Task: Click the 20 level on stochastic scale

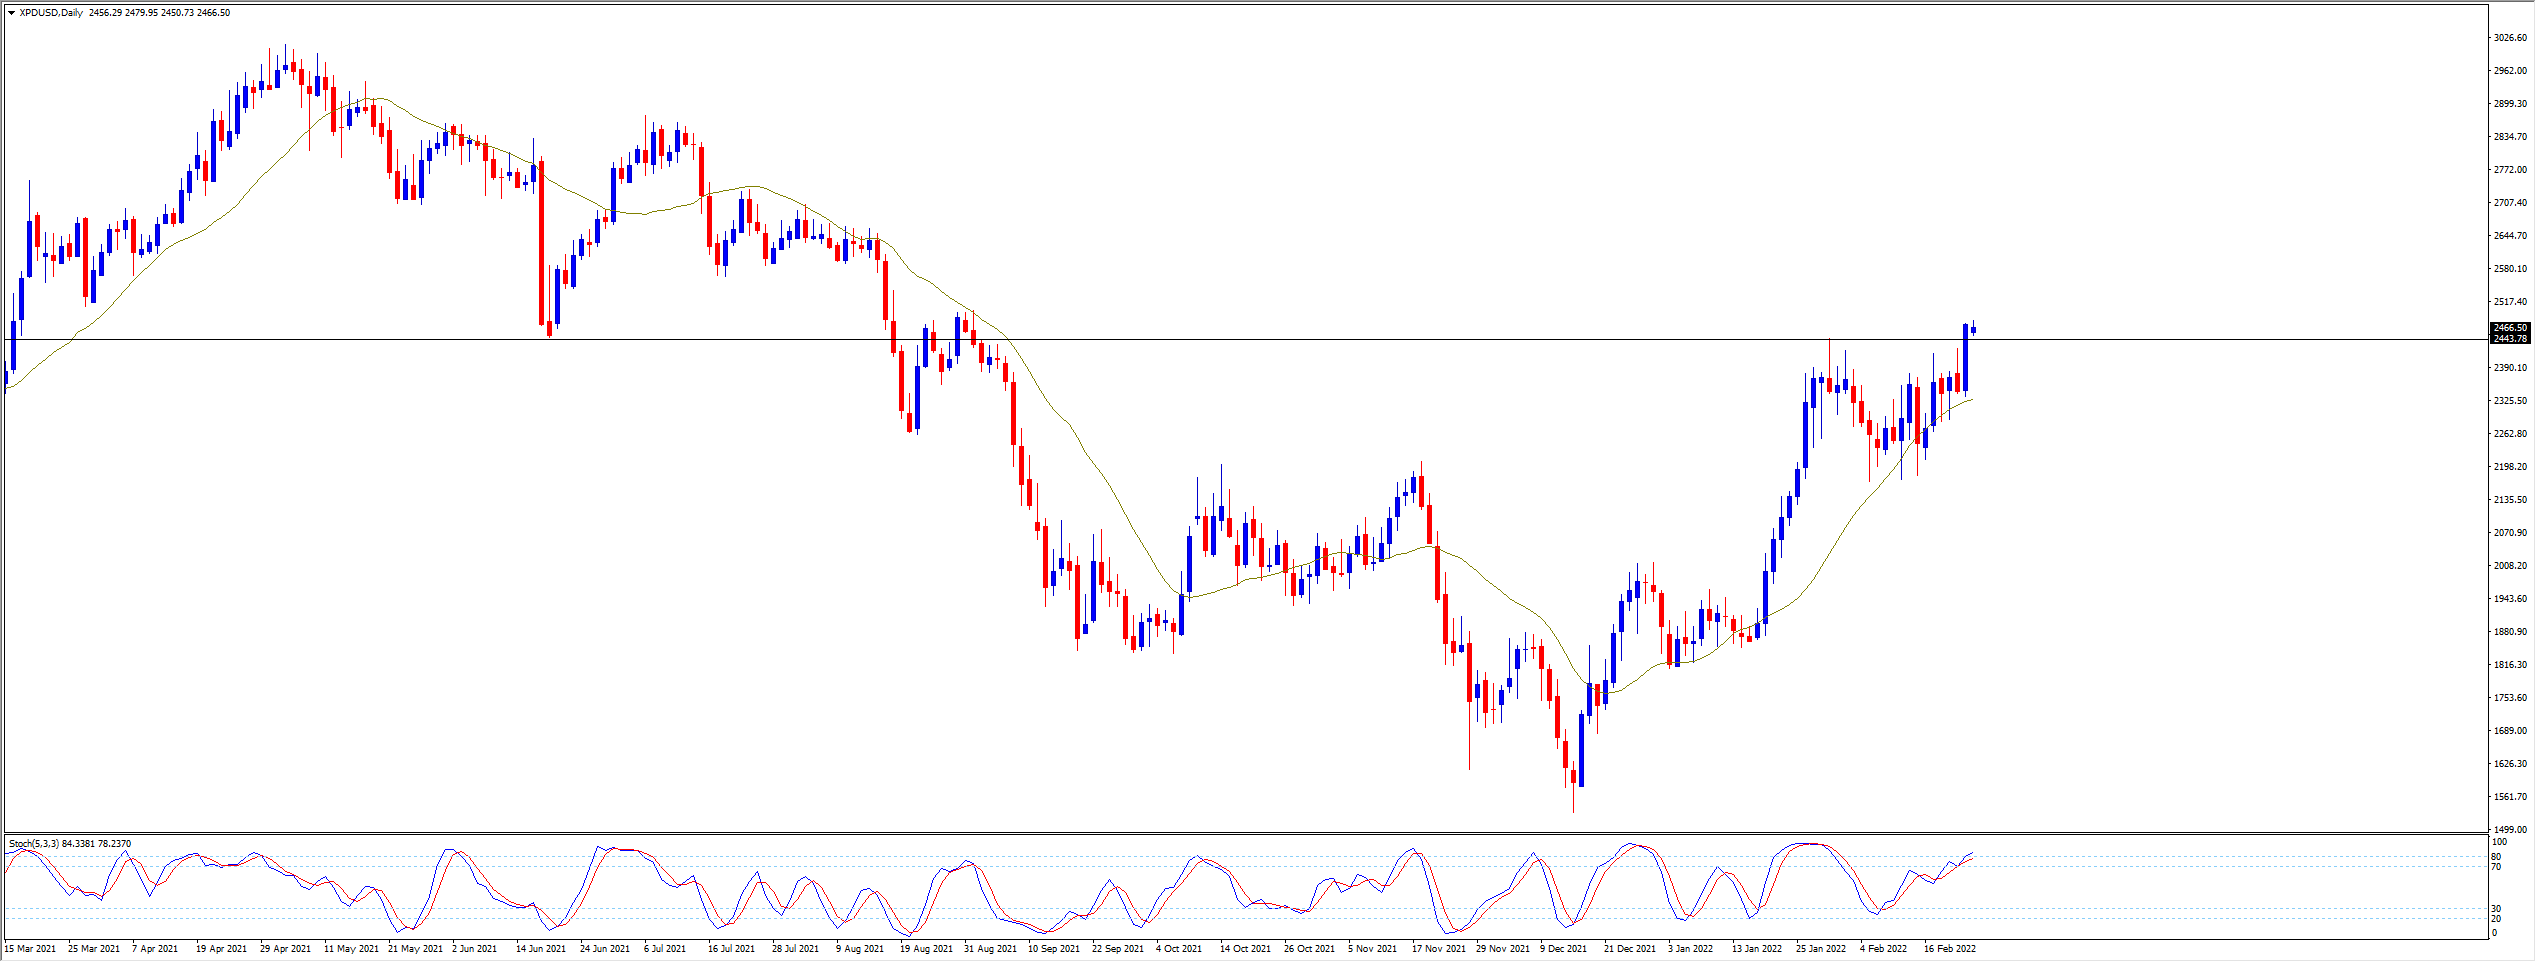Action: point(2496,919)
